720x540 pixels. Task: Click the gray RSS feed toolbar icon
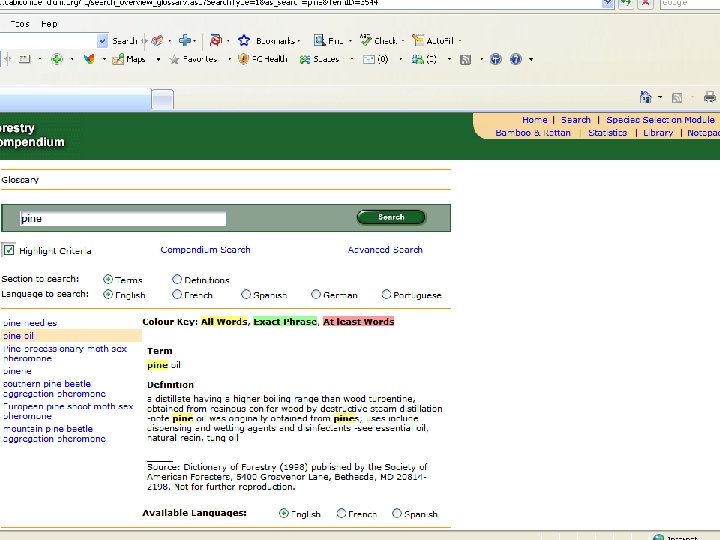(465, 59)
